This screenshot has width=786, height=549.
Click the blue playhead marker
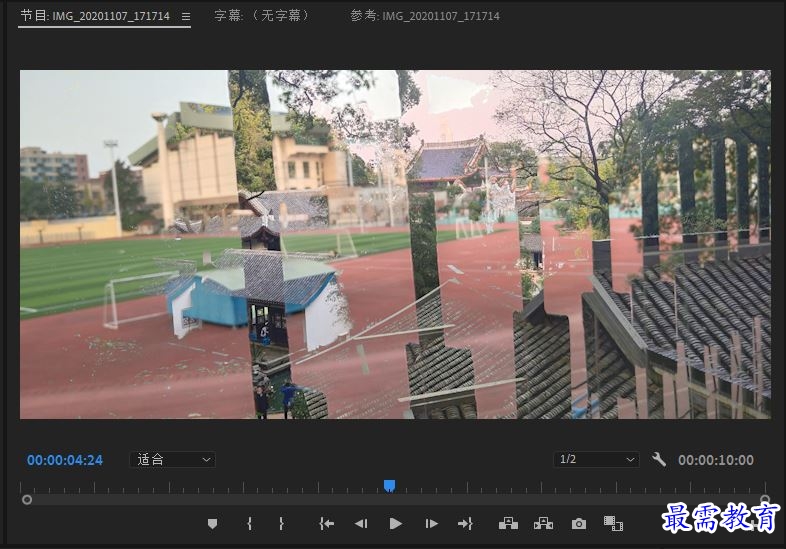389,485
